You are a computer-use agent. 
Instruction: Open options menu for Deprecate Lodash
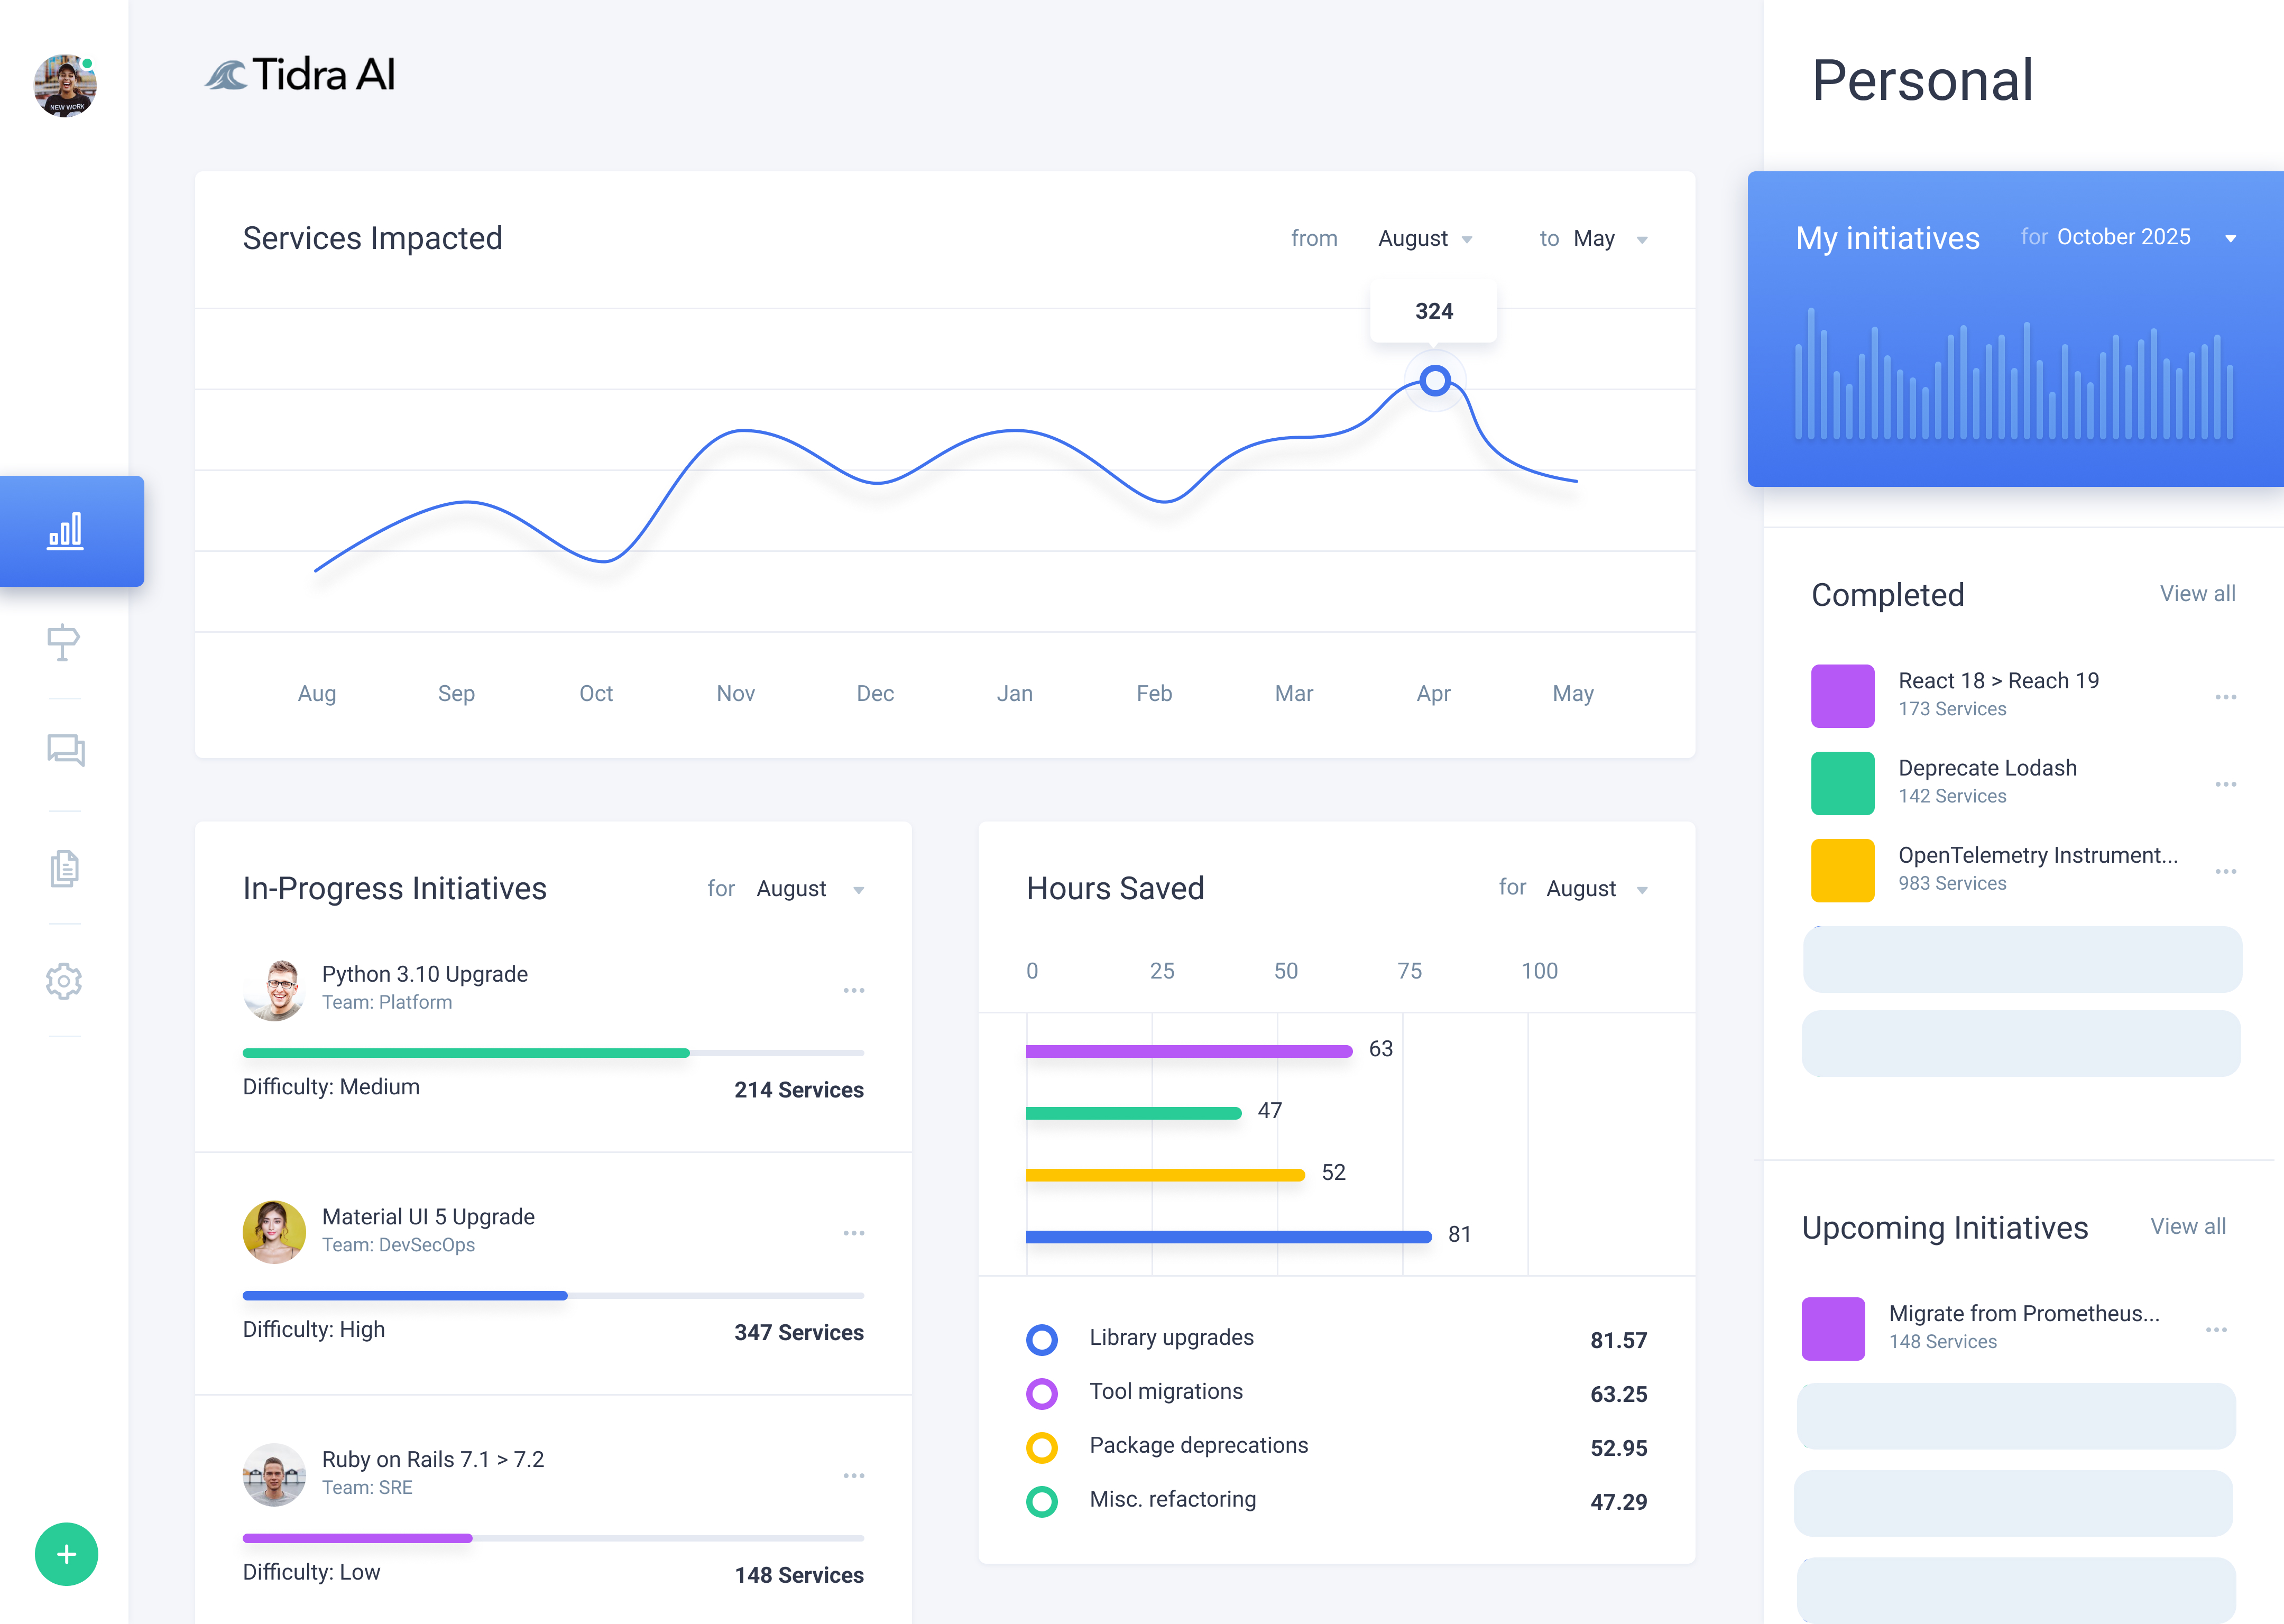click(2225, 784)
